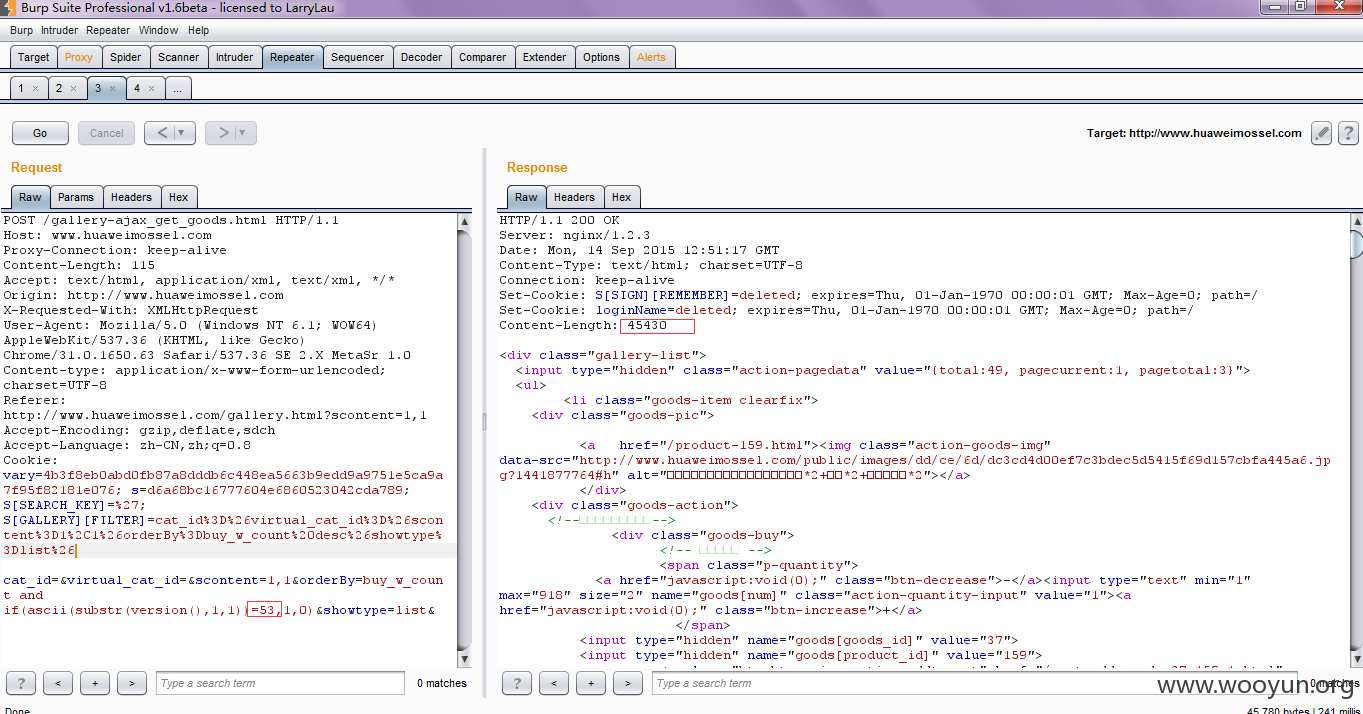The height and width of the screenshot is (714, 1363).
Task: Open response search options plus button
Action: pyautogui.click(x=591, y=683)
